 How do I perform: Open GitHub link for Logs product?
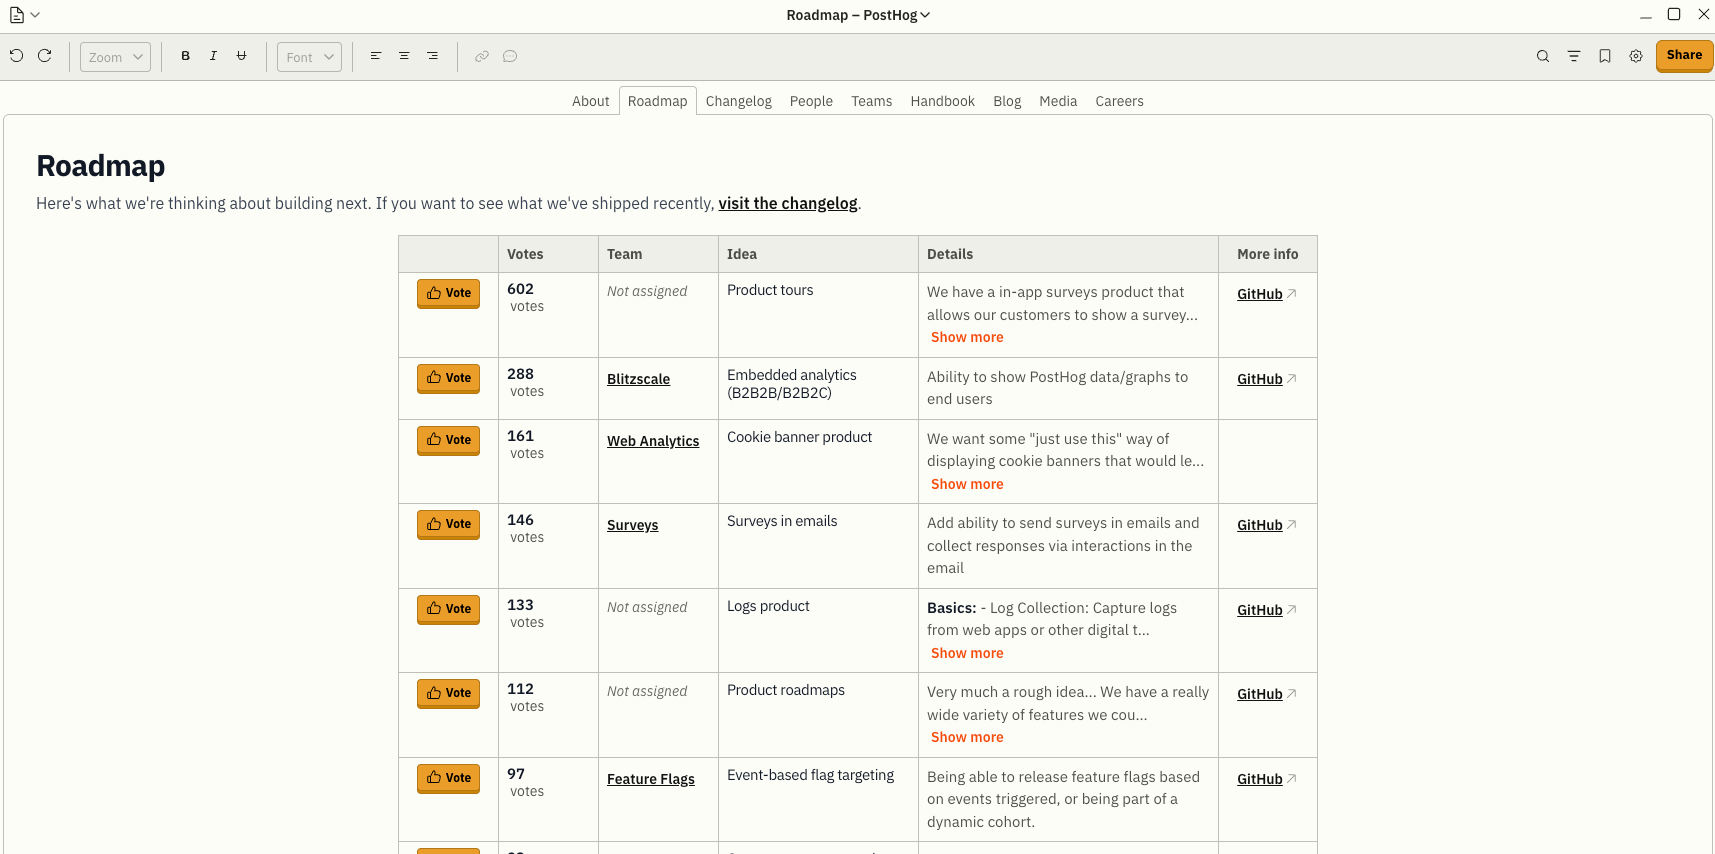1266,610
